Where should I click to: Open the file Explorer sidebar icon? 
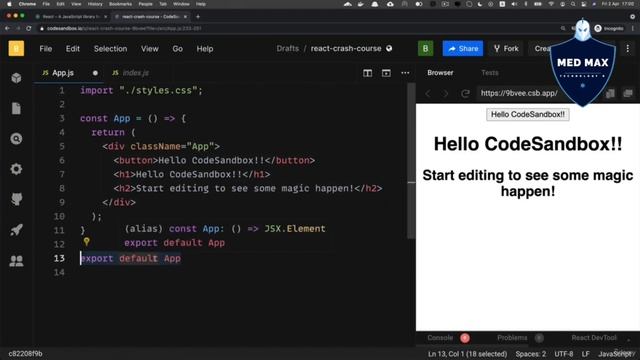tap(16, 109)
